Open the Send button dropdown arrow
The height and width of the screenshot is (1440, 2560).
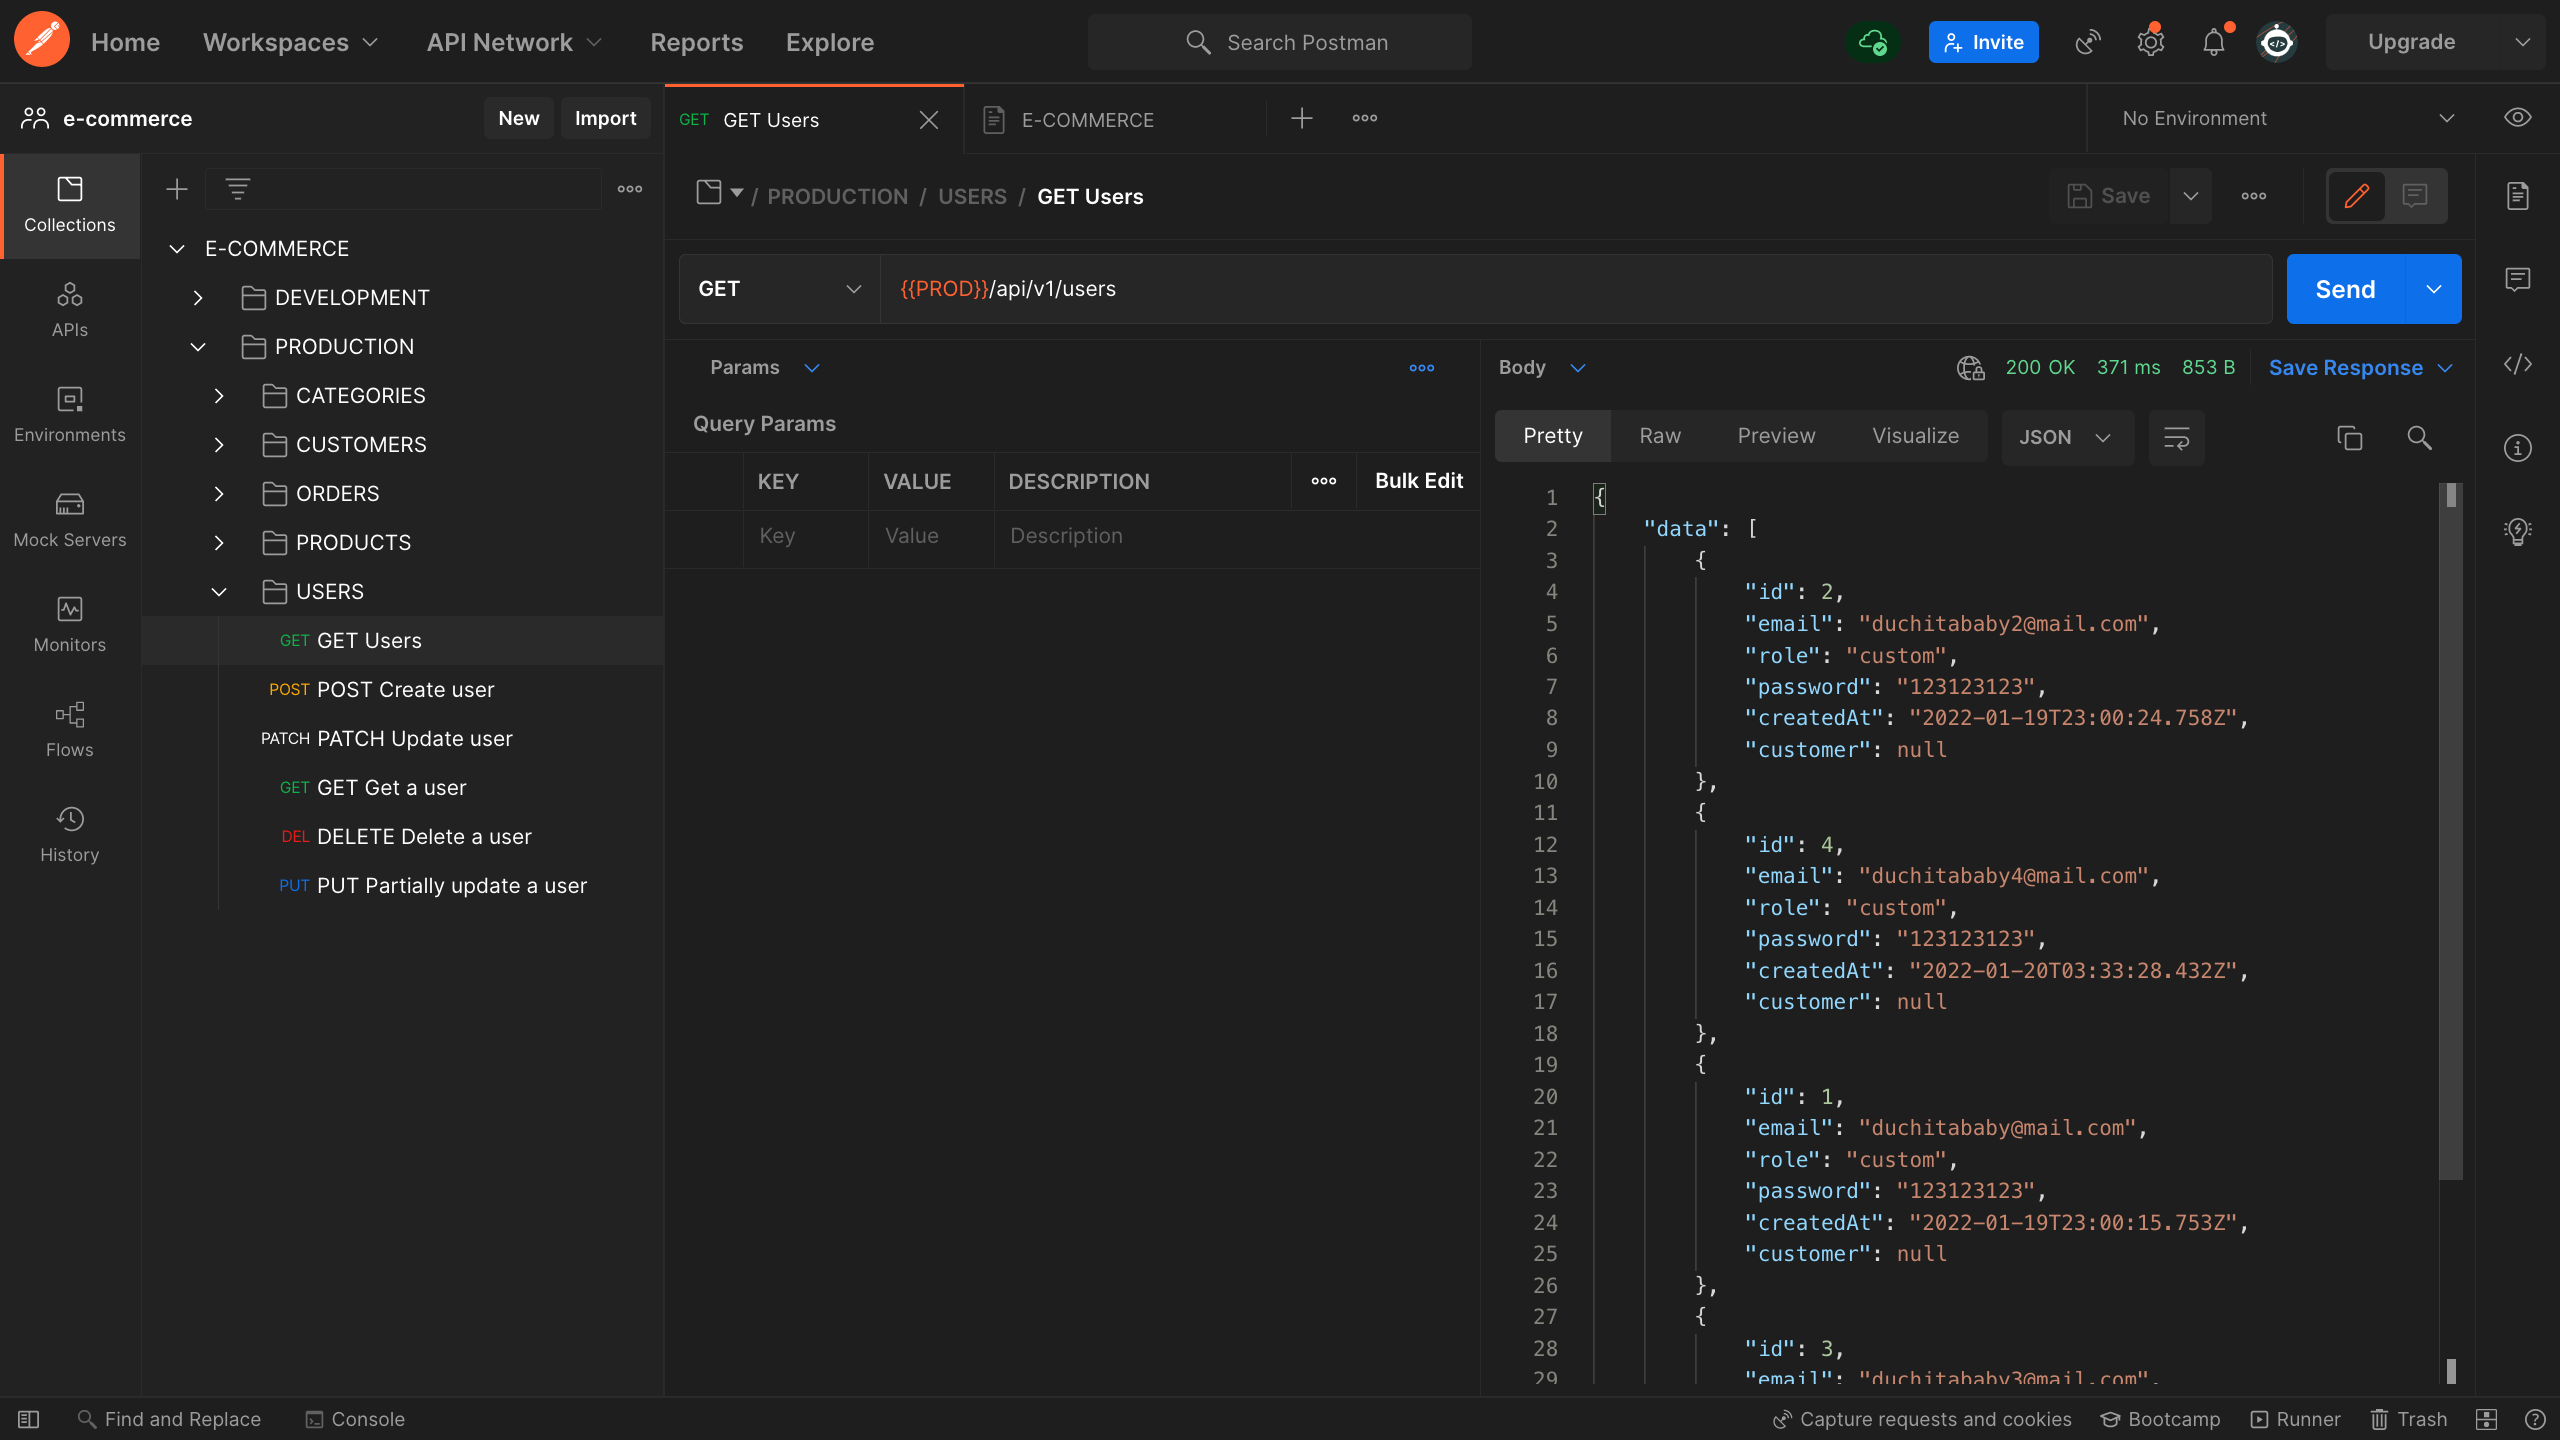click(2434, 289)
